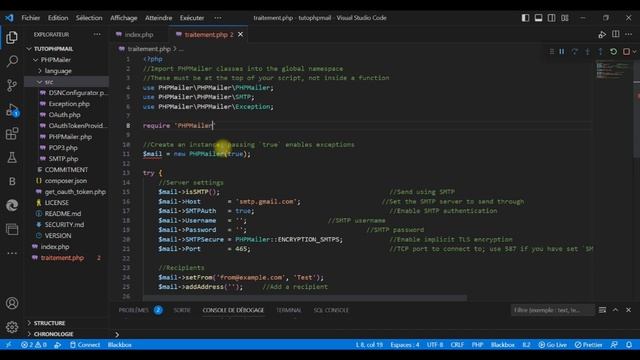
Task: Open the Blackbox B icon in activity bar
Action: tap(12, 181)
